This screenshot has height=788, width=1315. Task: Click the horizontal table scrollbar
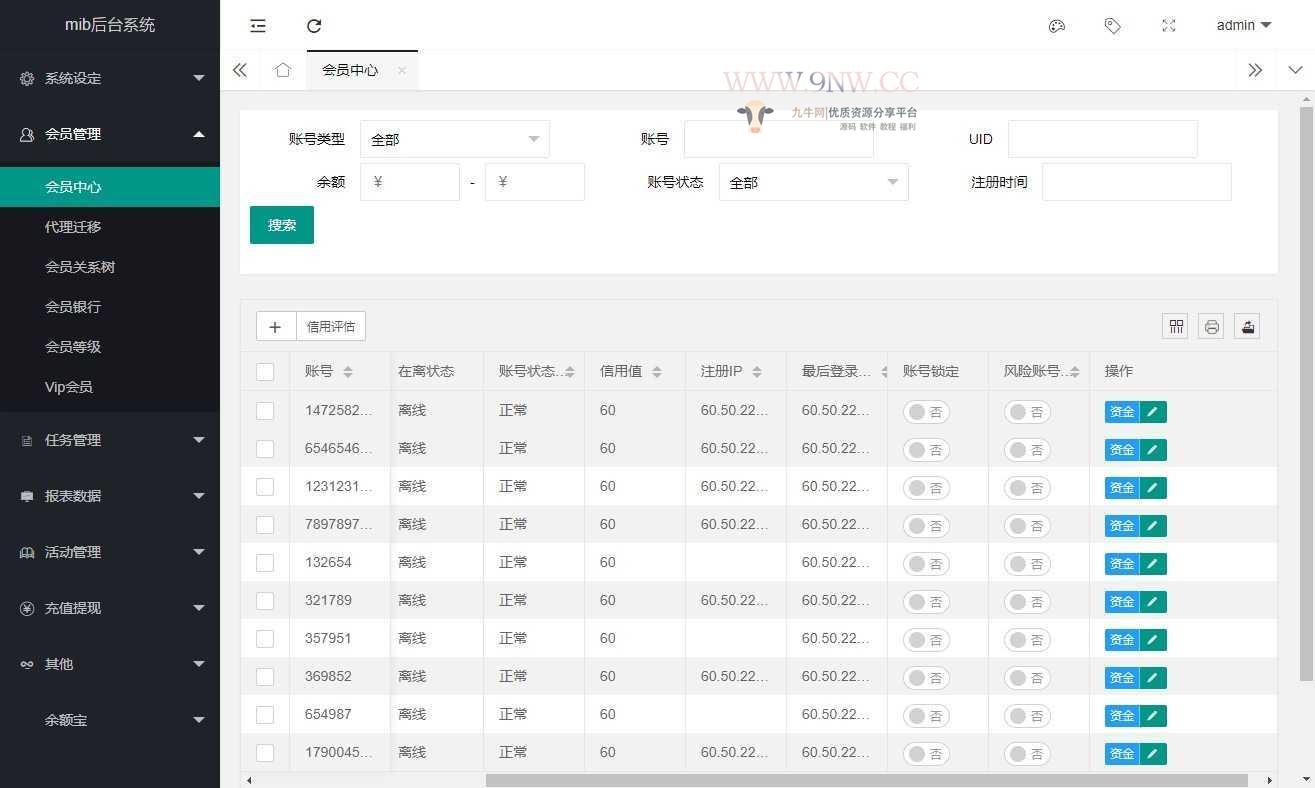coord(867,780)
